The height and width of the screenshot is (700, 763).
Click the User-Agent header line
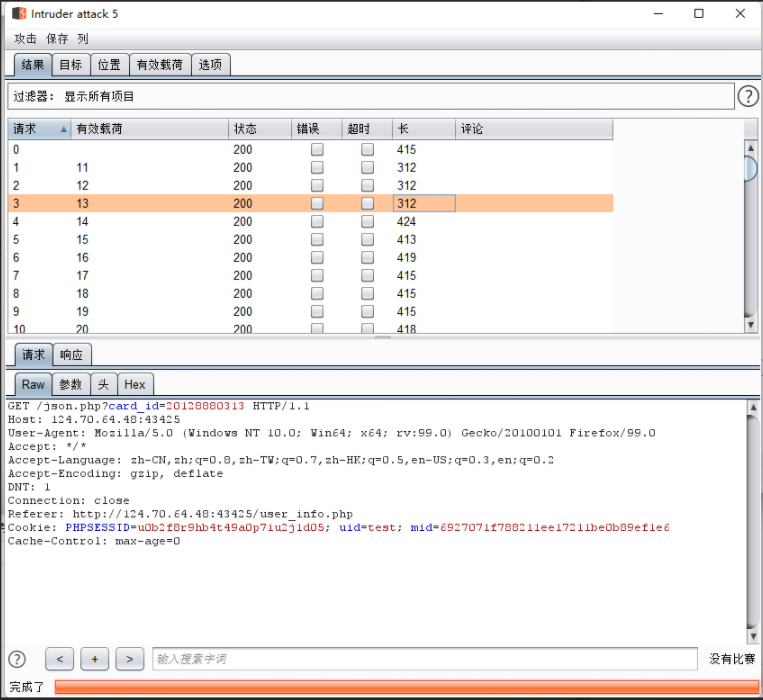[x=331, y=433]
